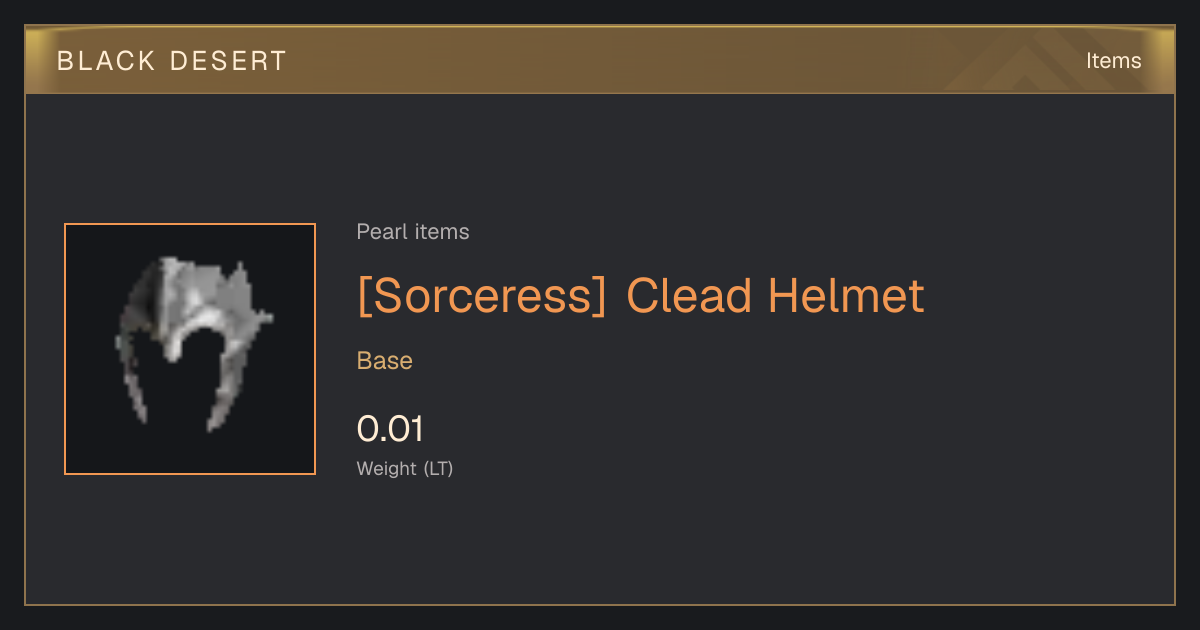Click the word Sorceress in brackets

[482, 296]
